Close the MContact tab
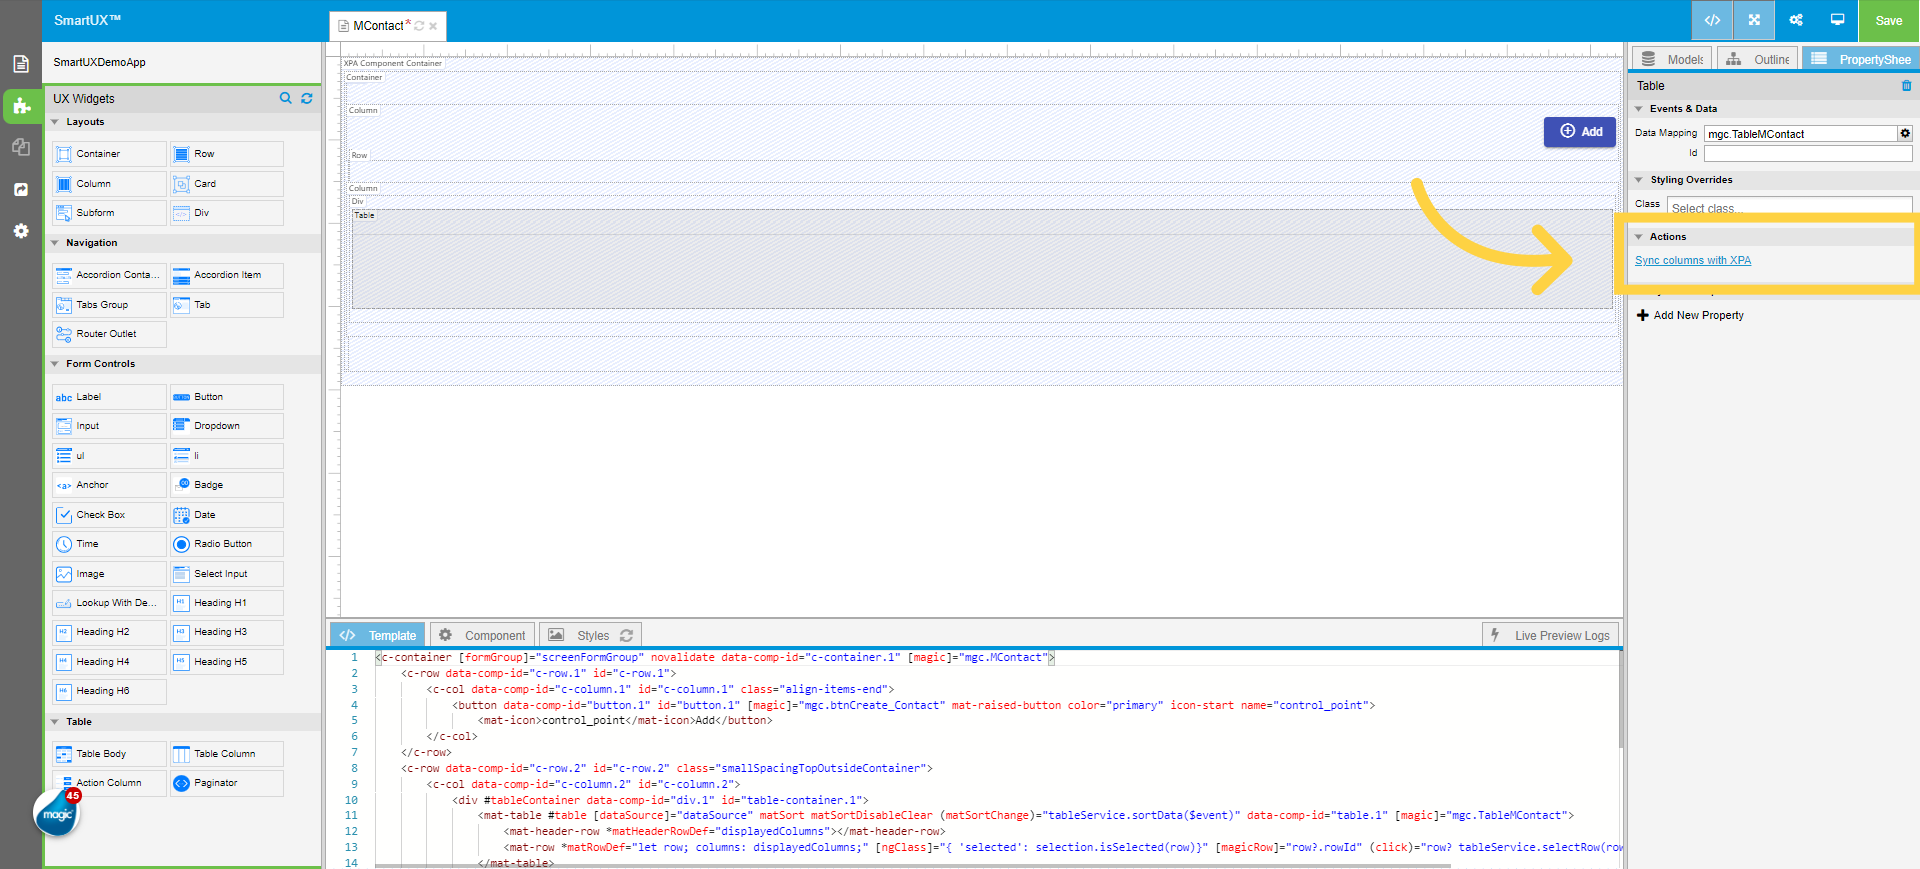Screen dimensions: 1920x869 coord(433,26)
